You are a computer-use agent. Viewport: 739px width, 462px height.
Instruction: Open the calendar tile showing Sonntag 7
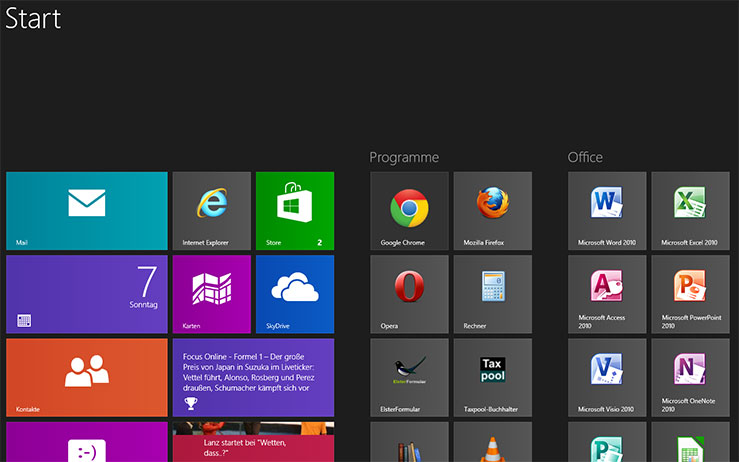[x=87, y=294]
